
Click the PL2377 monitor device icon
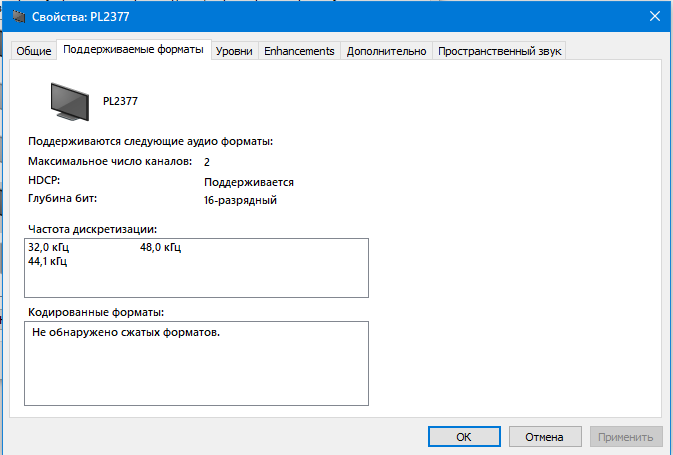(x=71, y=101)
